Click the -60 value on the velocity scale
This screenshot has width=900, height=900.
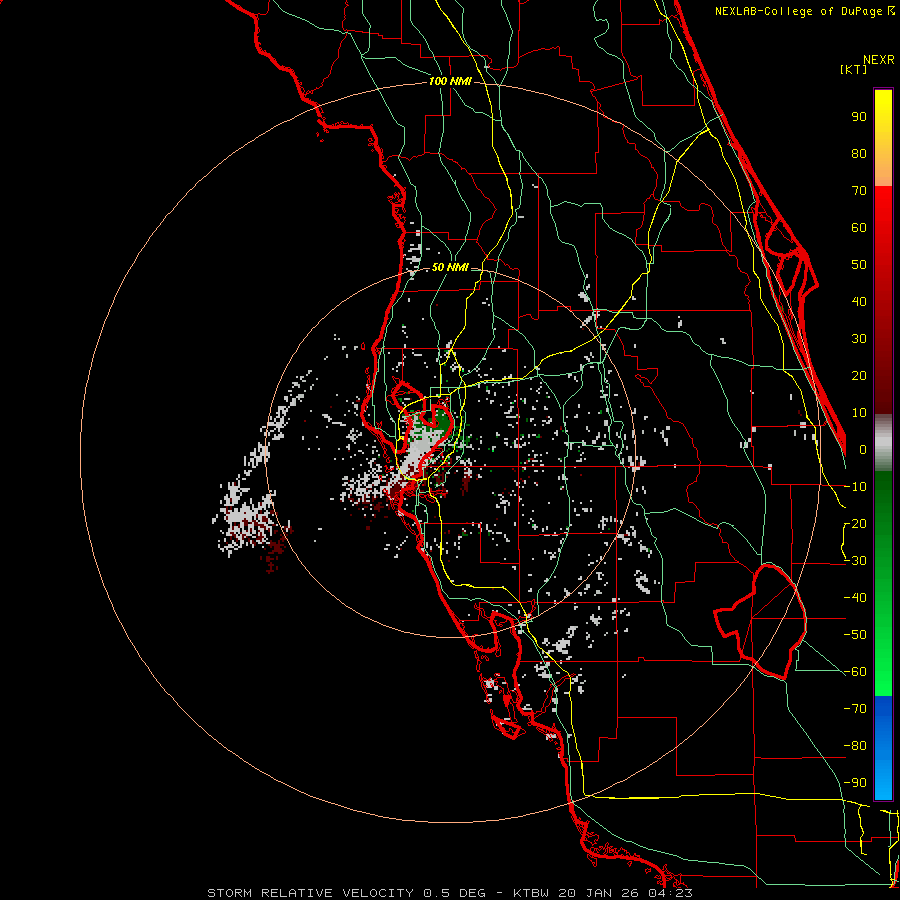point(855,672)
